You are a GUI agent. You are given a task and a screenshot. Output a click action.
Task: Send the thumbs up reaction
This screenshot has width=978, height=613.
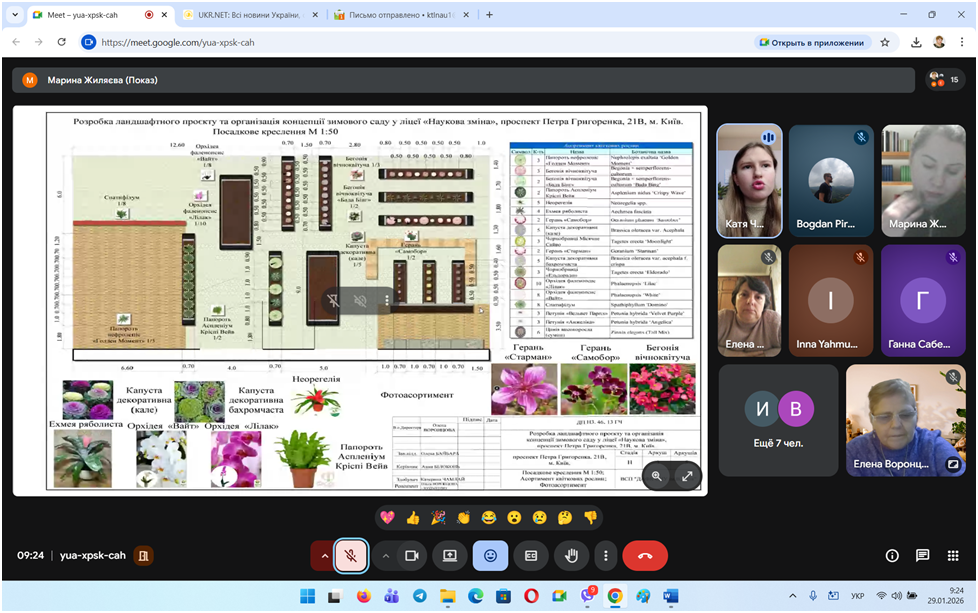pyautogui.click(x=413, y=517)
